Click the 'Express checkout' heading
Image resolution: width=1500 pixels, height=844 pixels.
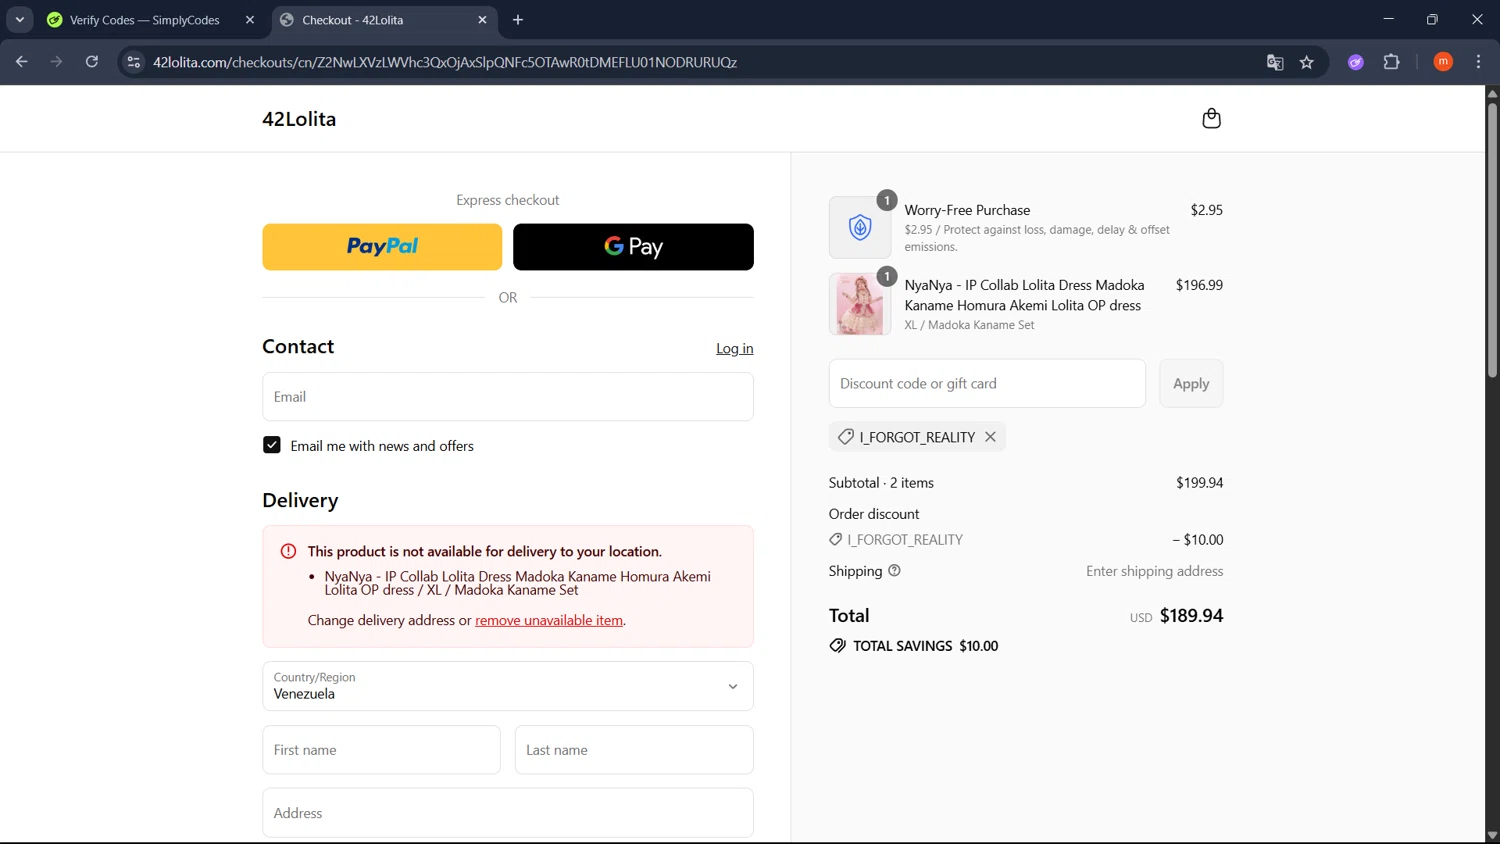tap(508, 200)
